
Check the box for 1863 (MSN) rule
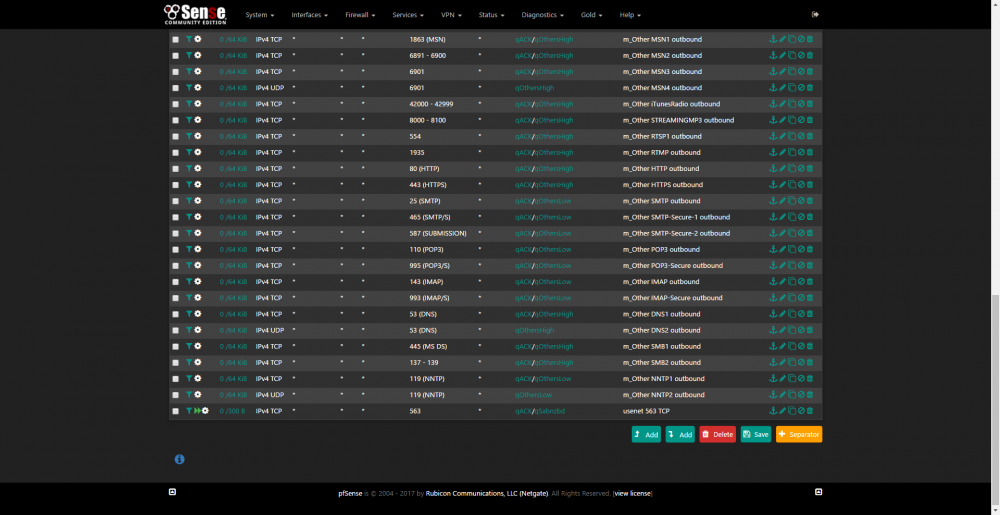[175, 40]
